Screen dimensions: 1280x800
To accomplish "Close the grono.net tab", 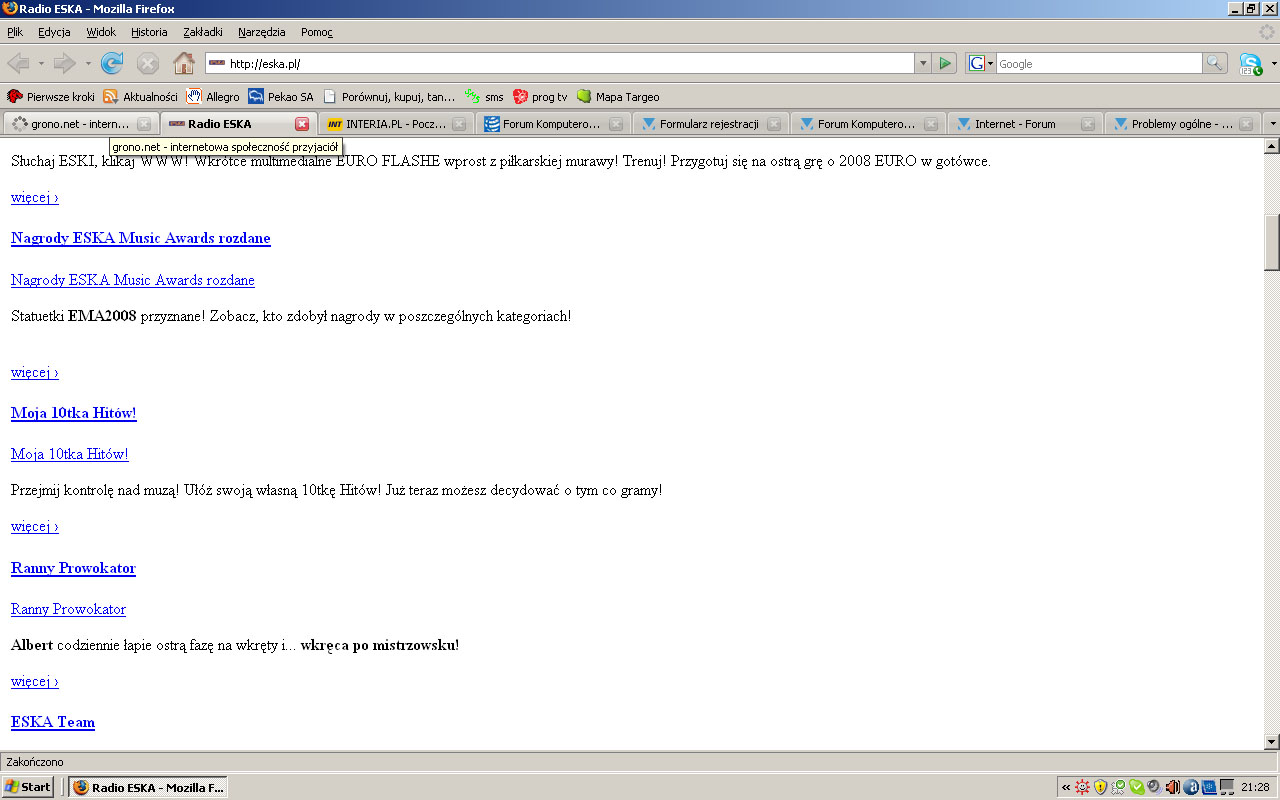I will point(144,124).
